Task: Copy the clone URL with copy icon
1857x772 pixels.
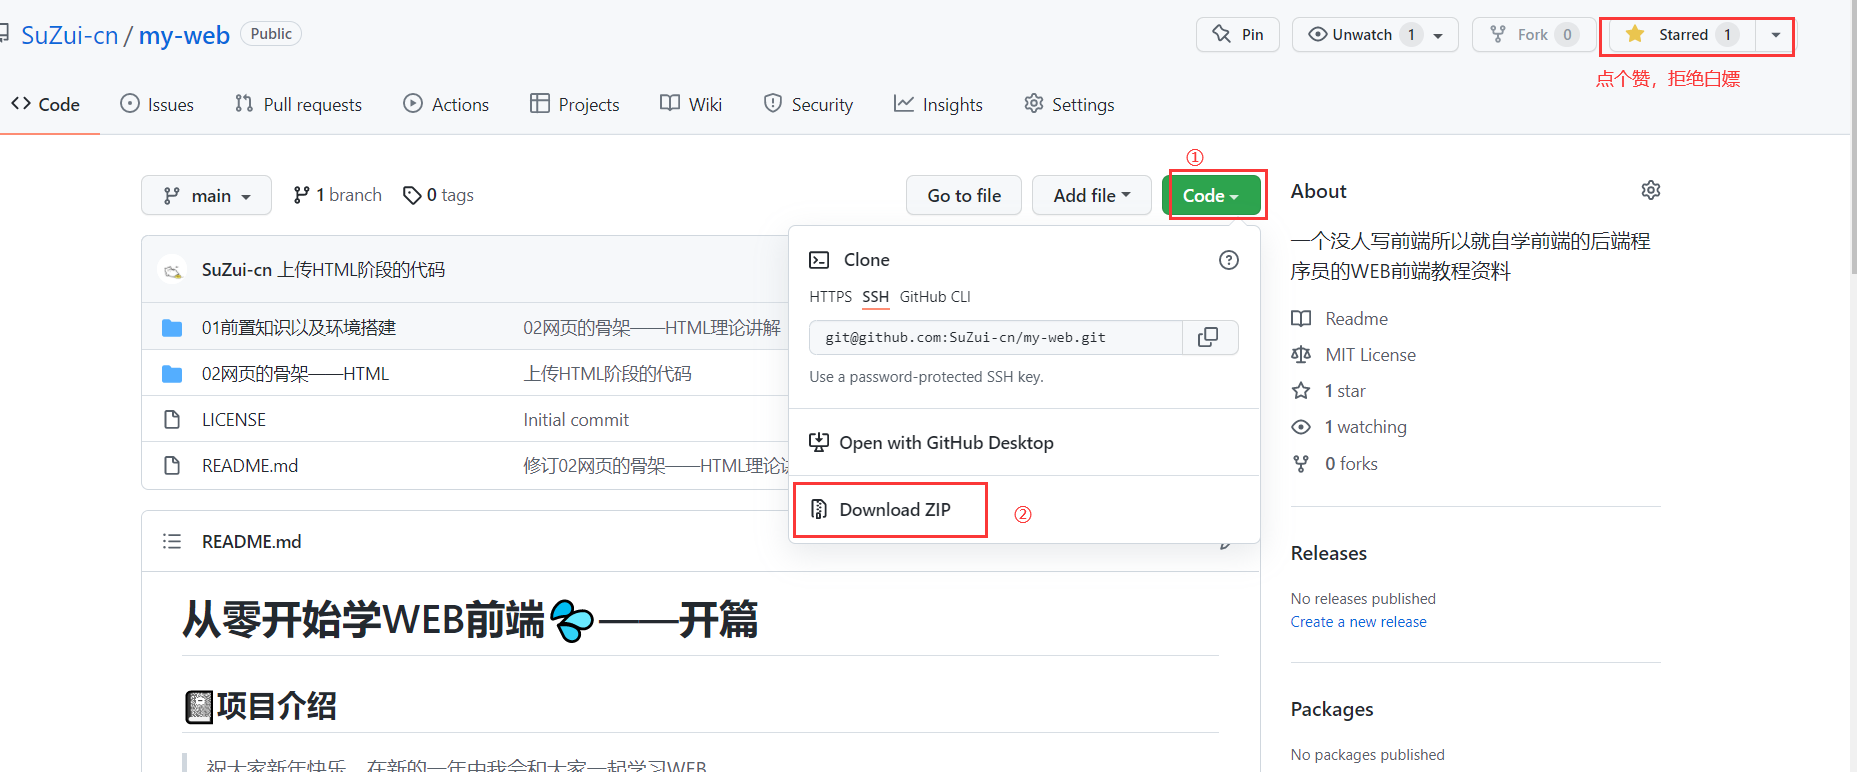Action: (1209, 338)
